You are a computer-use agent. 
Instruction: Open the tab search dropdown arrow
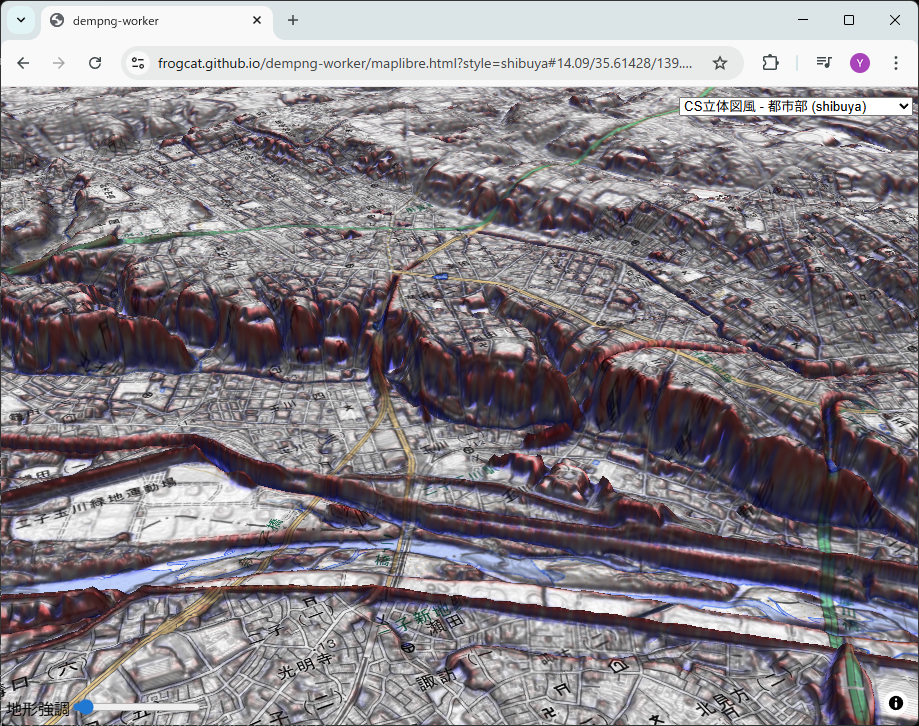click(21, 21)
